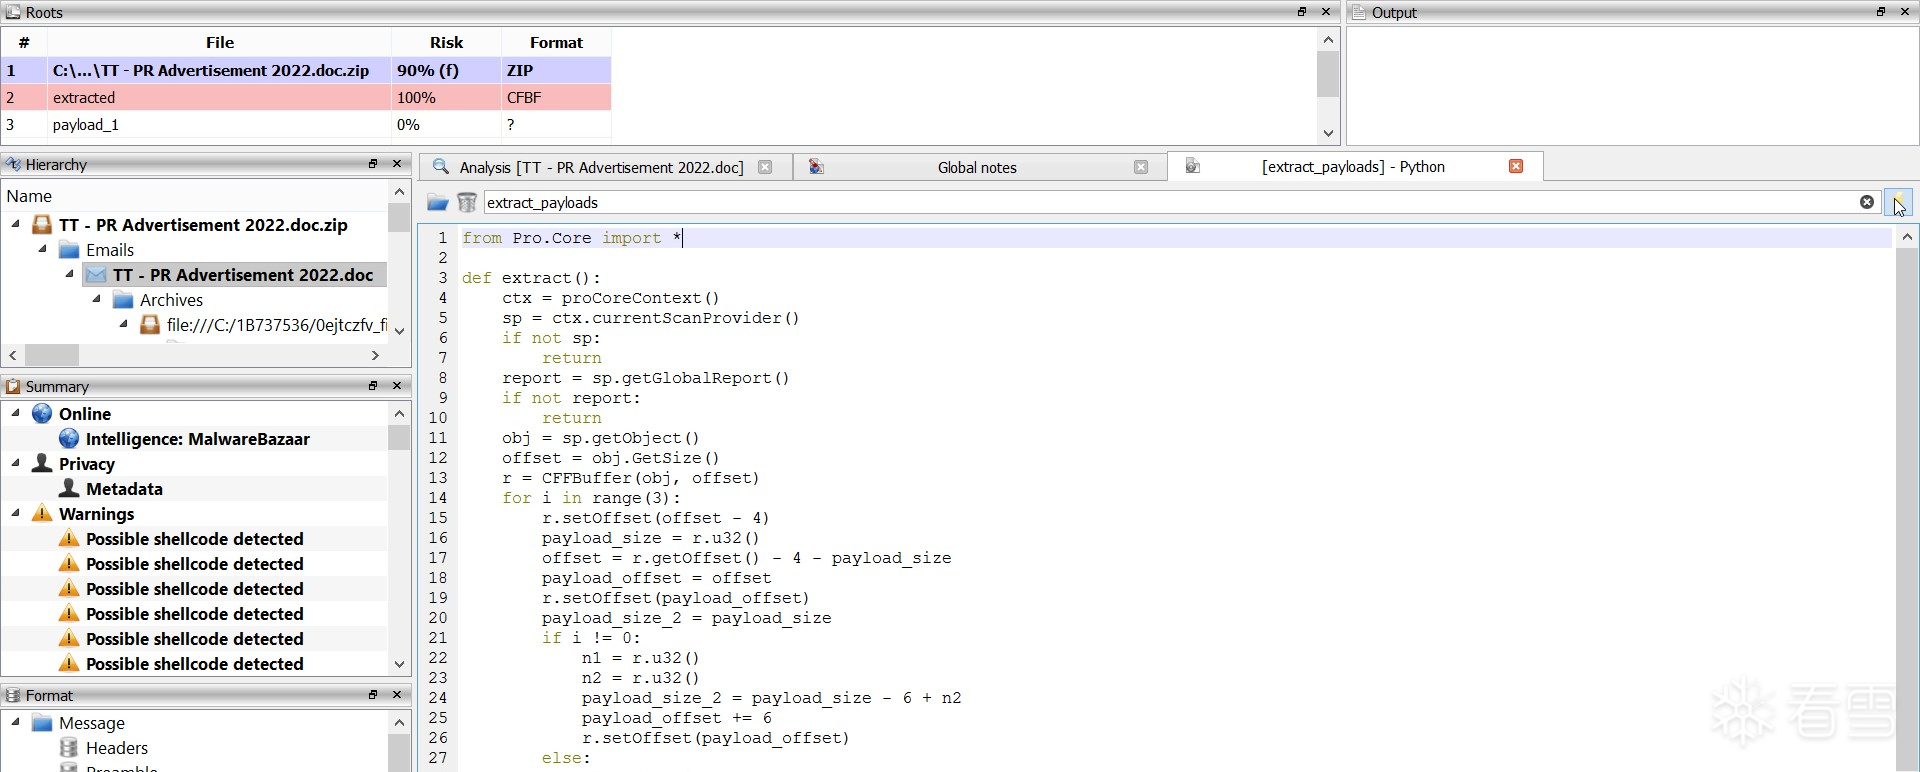Click the person icon next to Privacy
The height and width of the screenshot is (772, 1920).
[42, 464]
